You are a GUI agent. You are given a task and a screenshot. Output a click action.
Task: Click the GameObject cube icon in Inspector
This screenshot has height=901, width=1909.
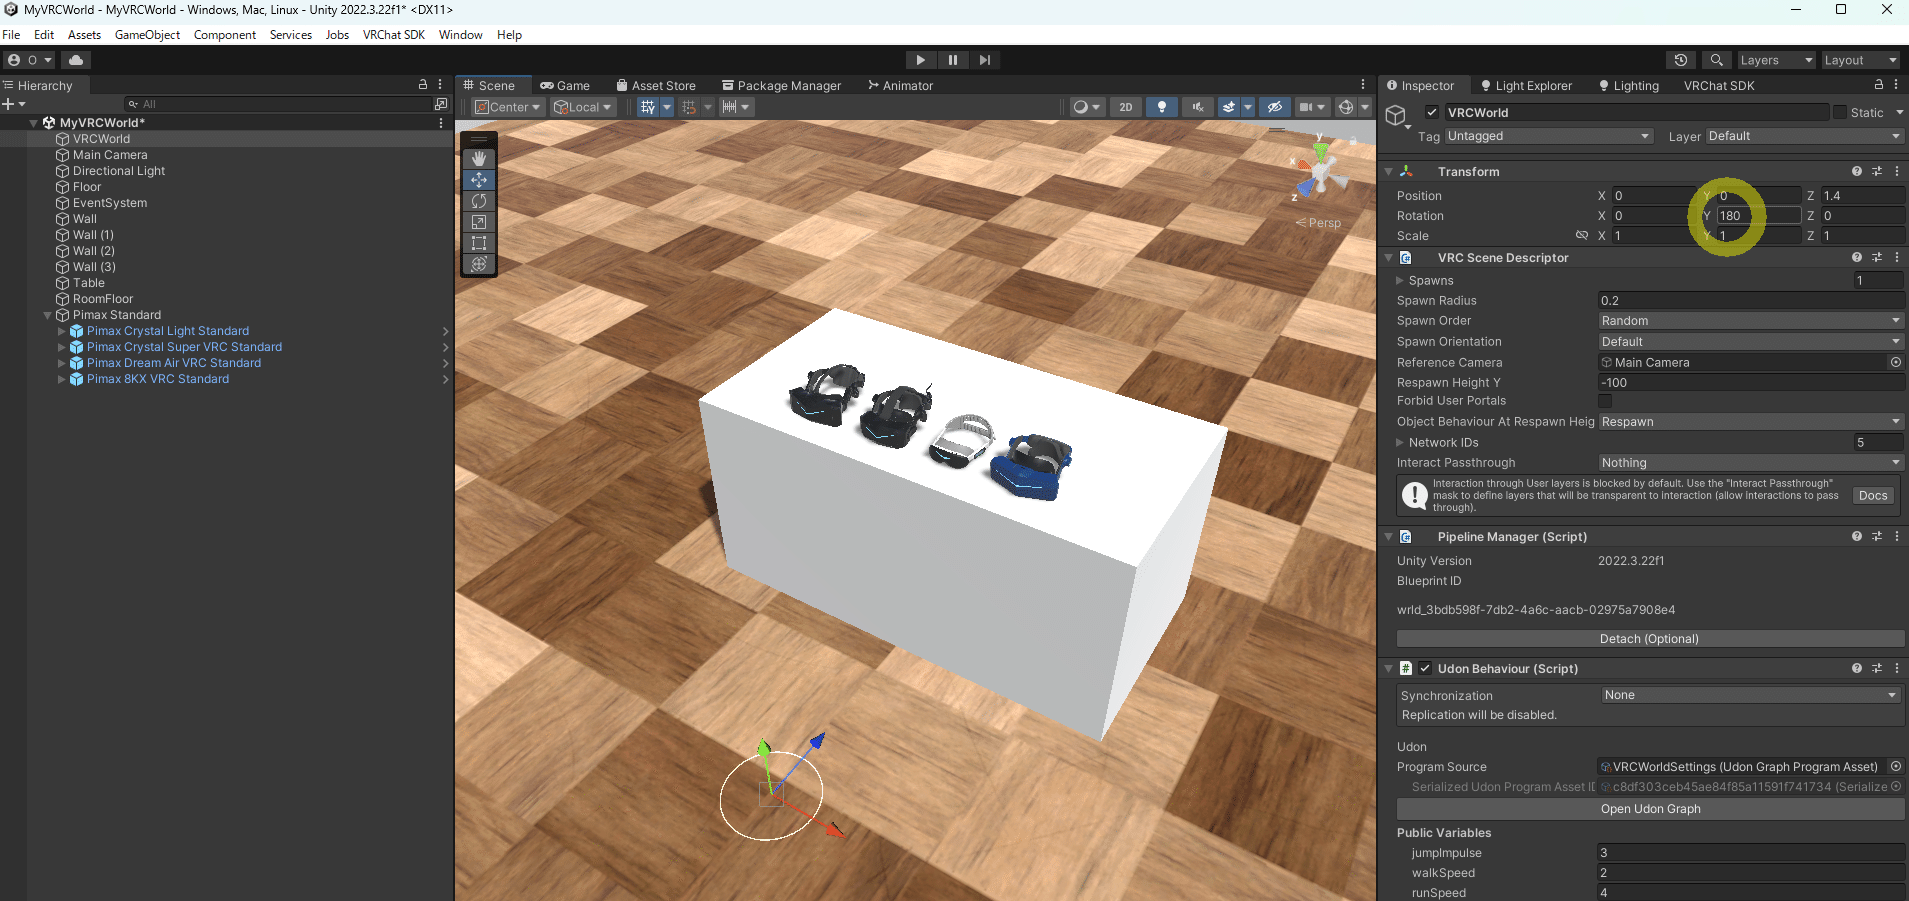(1396, 117)
